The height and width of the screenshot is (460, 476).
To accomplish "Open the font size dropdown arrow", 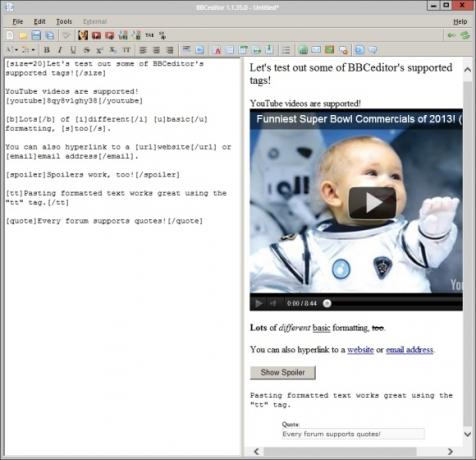I will pos(17,50).
